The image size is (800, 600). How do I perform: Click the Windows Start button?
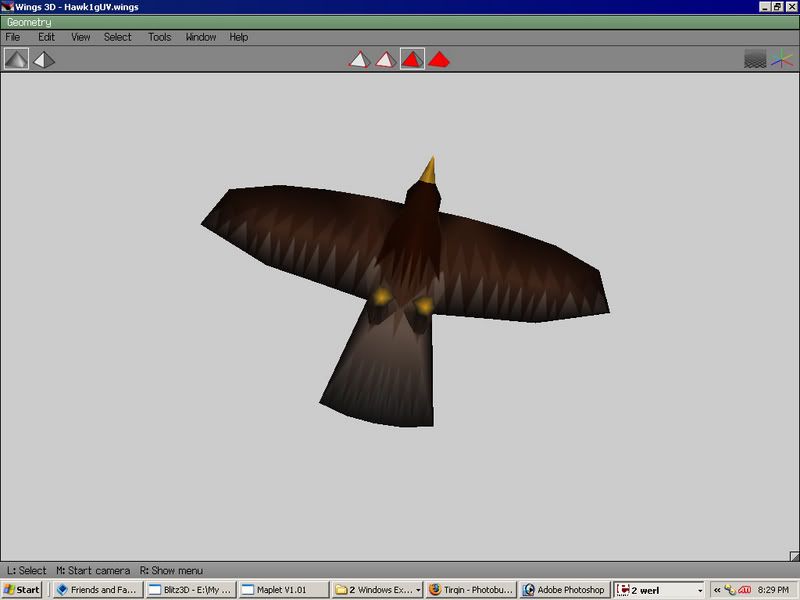point(21,590)
